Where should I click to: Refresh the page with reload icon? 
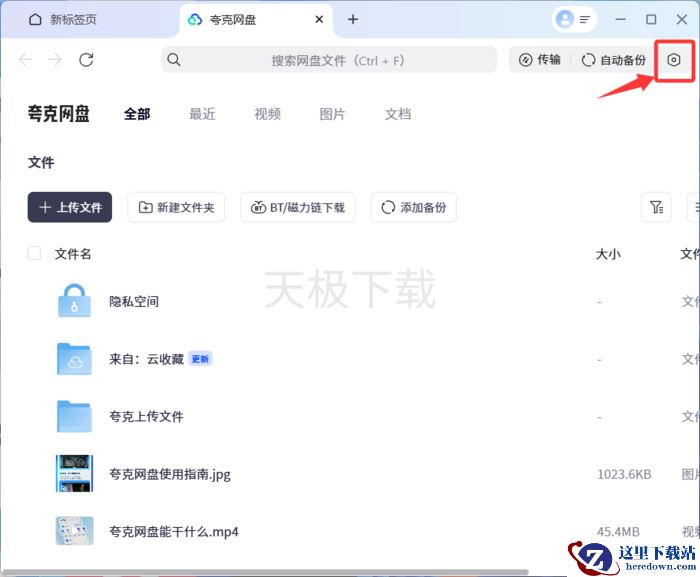point(86,59)
